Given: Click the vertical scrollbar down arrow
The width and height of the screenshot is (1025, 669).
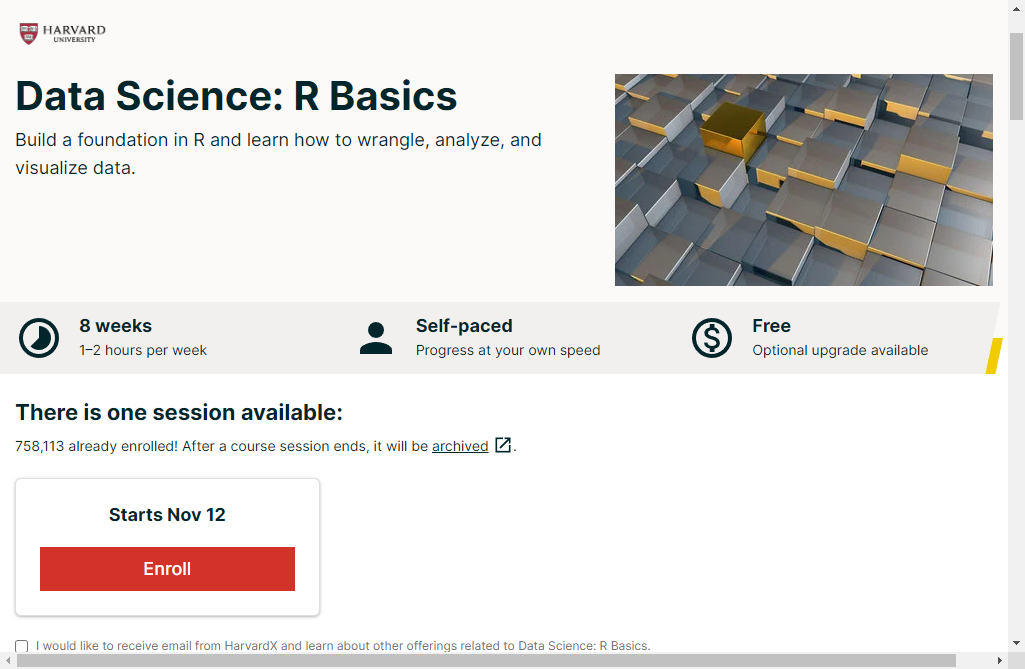Looking at the screenshot, I should coord(1016,642).
